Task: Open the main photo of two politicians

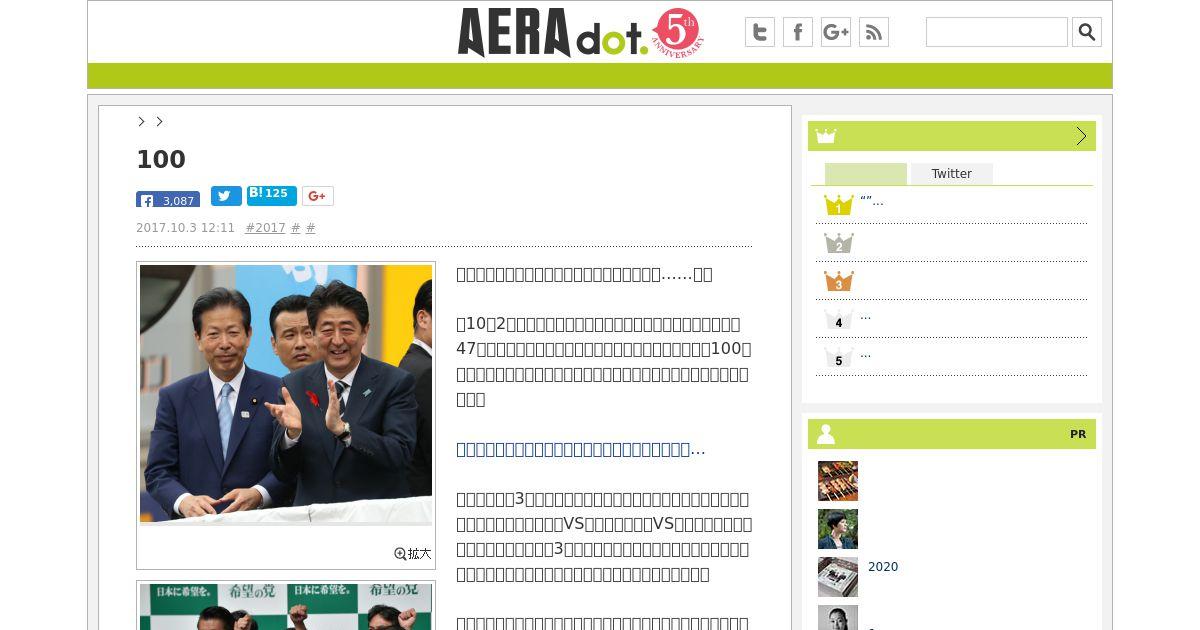Action: (x=286, y=394)
